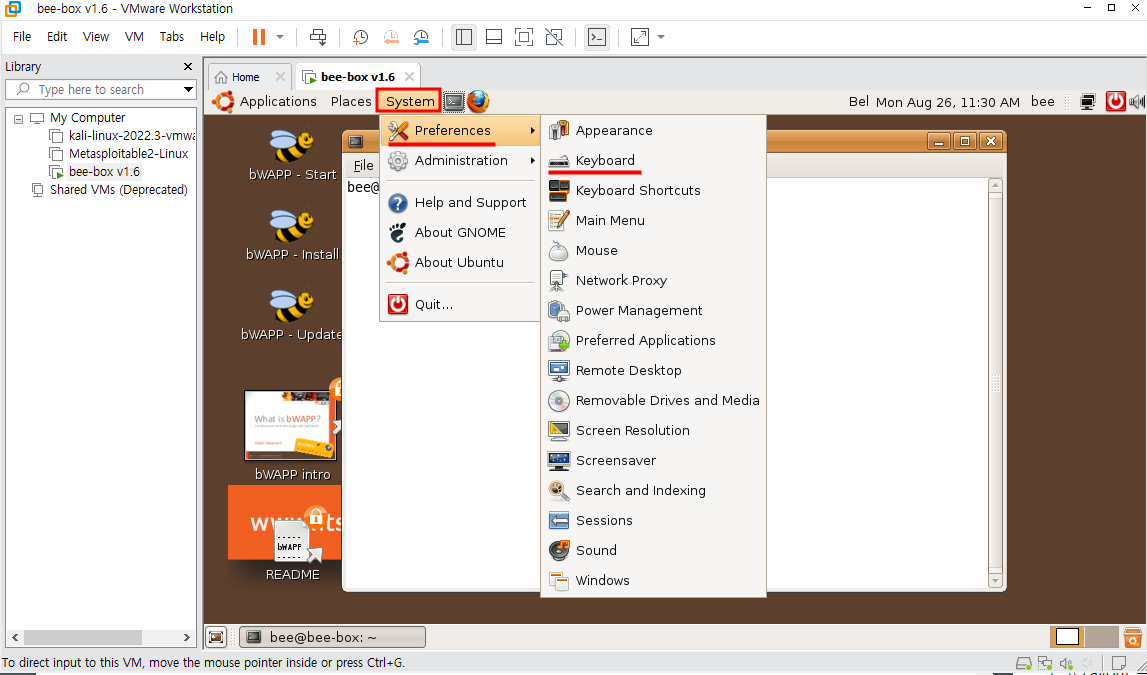Open the power options dropdown beside pause
This screenshot has height=675, width=1147.
pyautogui.click(x=280, y=37)
